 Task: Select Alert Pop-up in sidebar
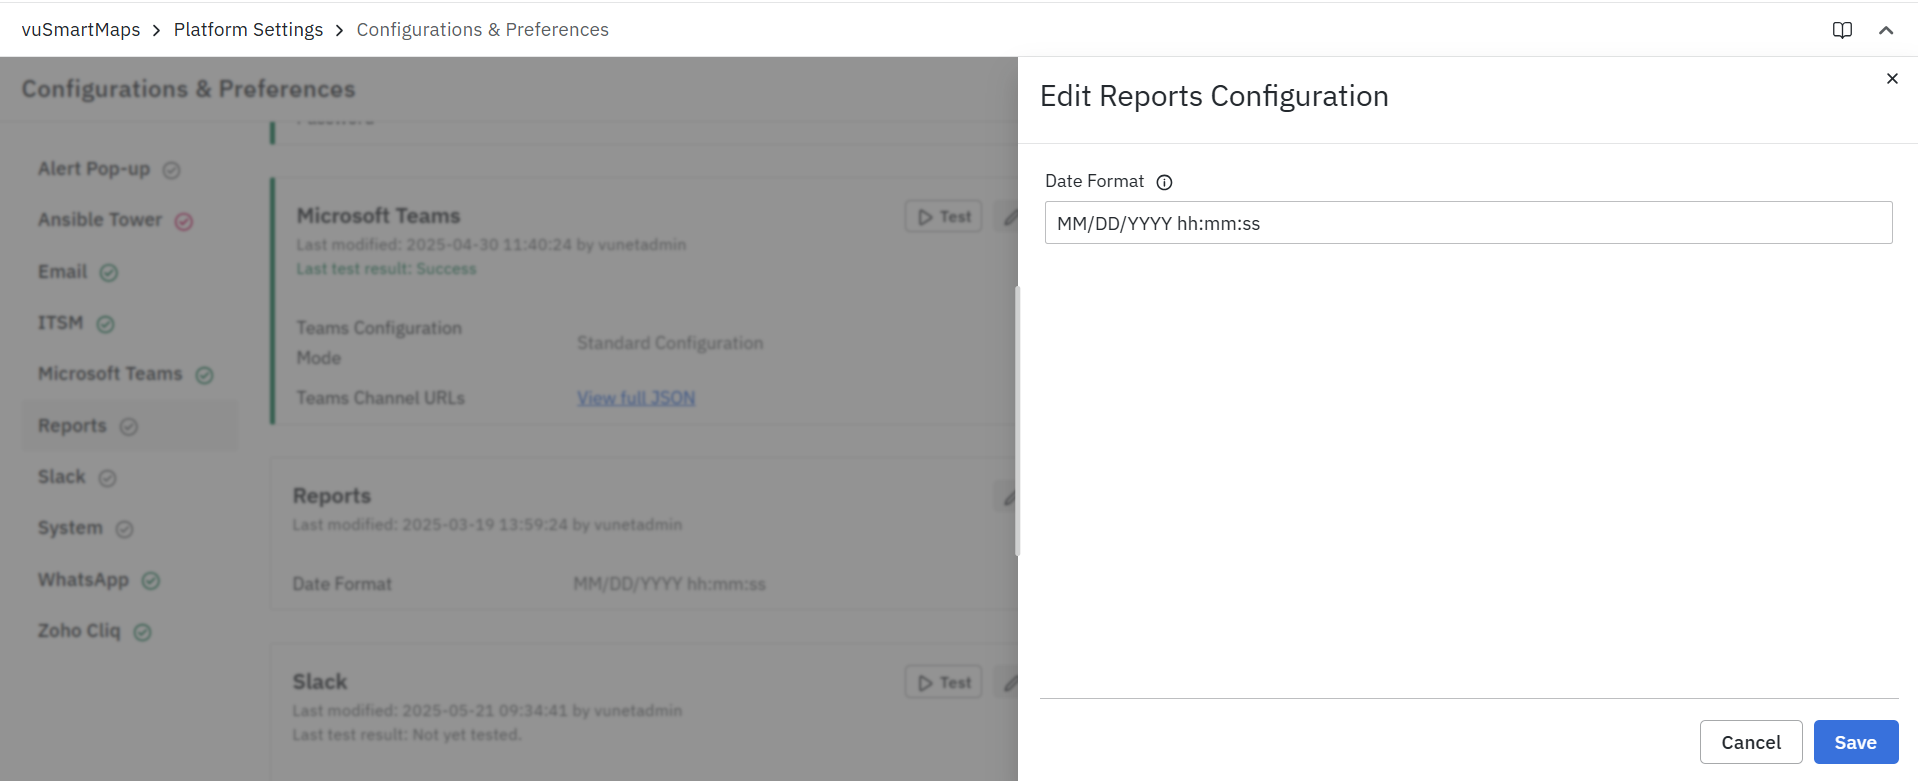(94, 169)
